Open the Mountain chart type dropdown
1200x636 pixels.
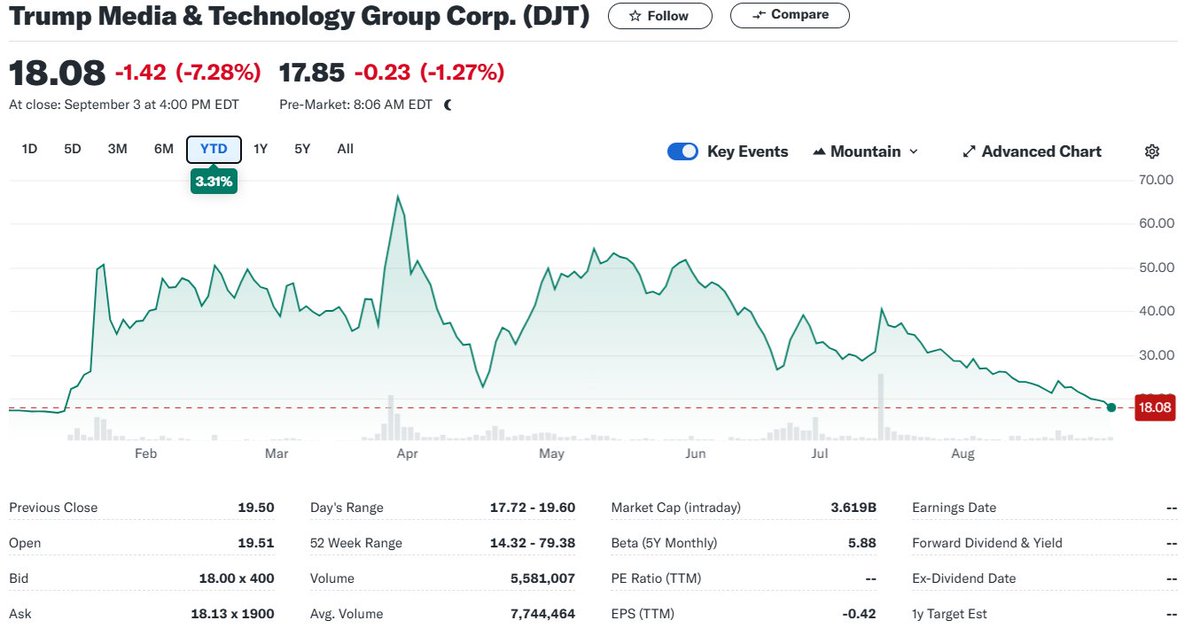click(865, 152)
